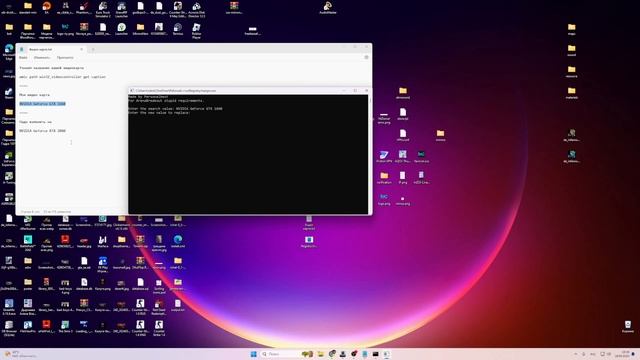Open the MSI Afterburner desktop shortcut

pyautogui.click(x=28, y=222)
